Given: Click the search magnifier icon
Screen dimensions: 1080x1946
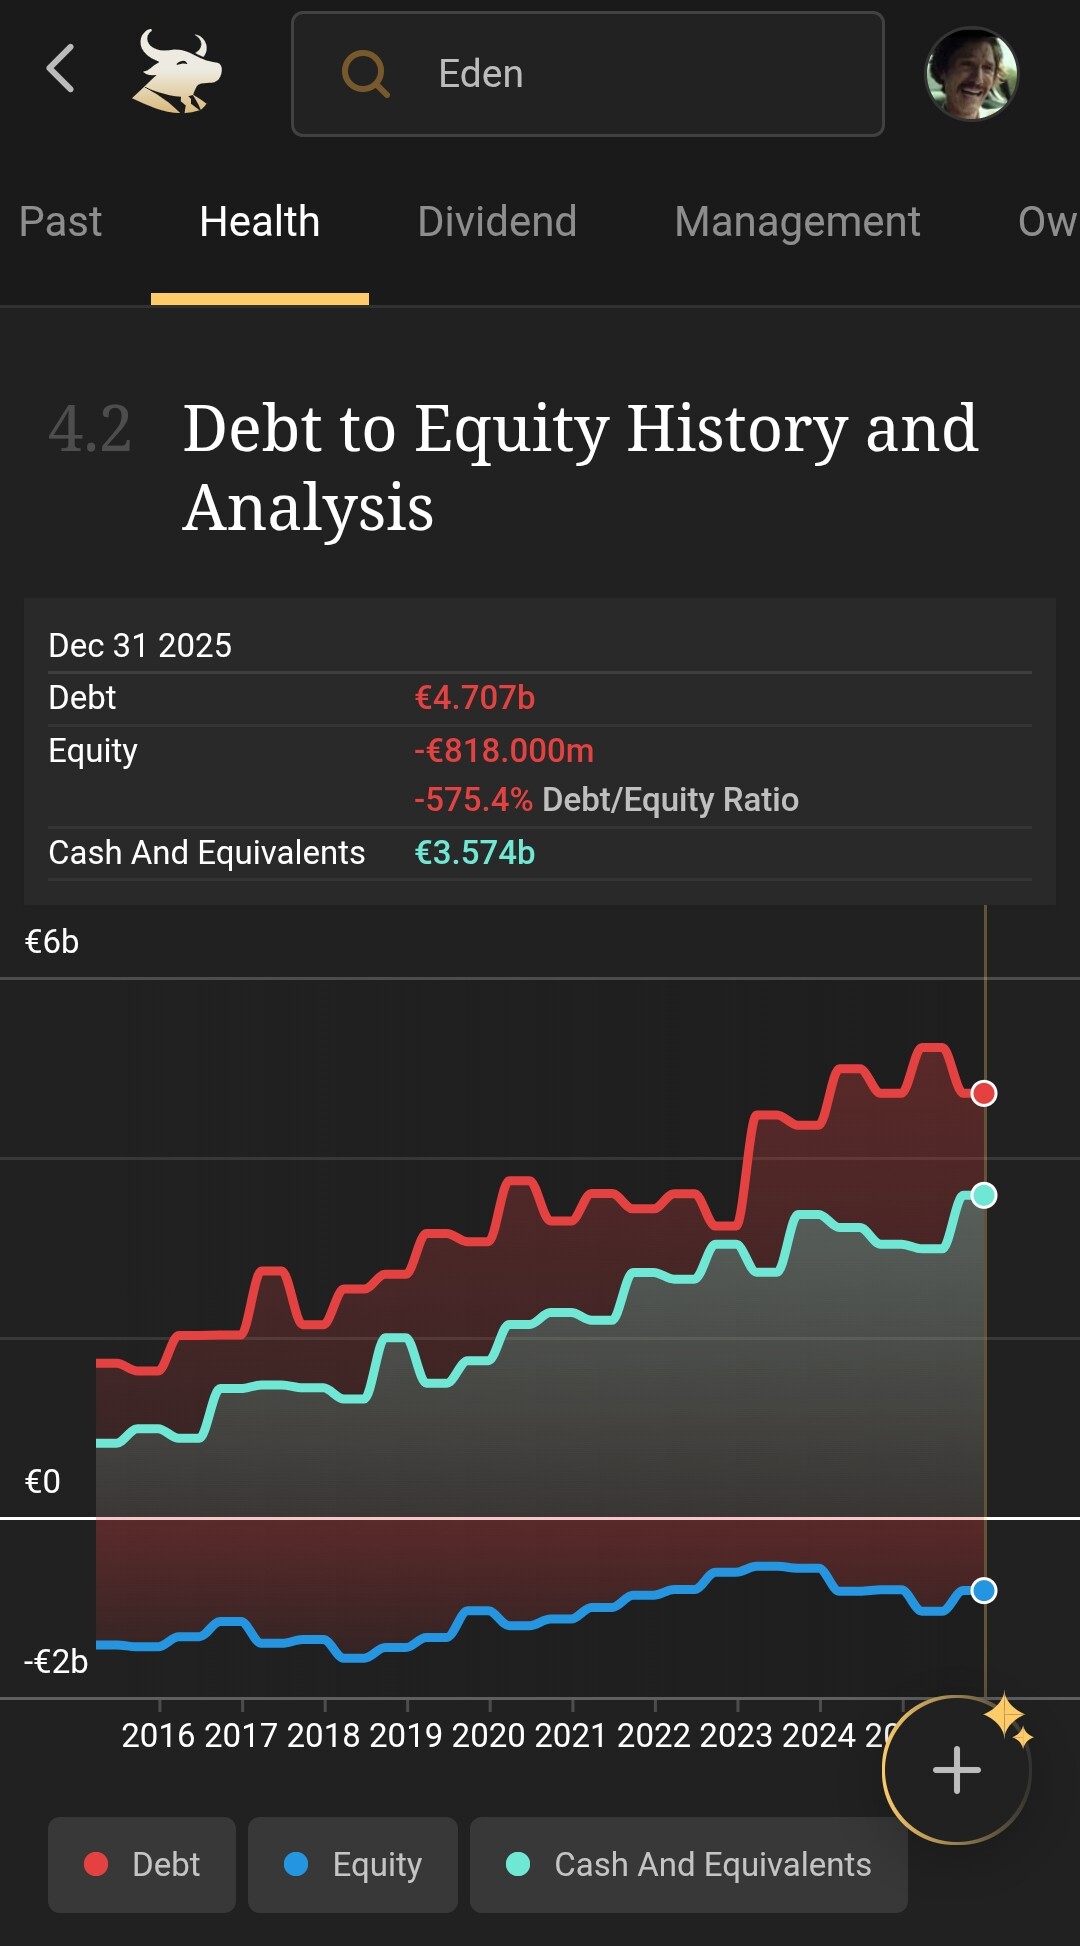Looking at the screenshot, I should click(x=365, y=74).
